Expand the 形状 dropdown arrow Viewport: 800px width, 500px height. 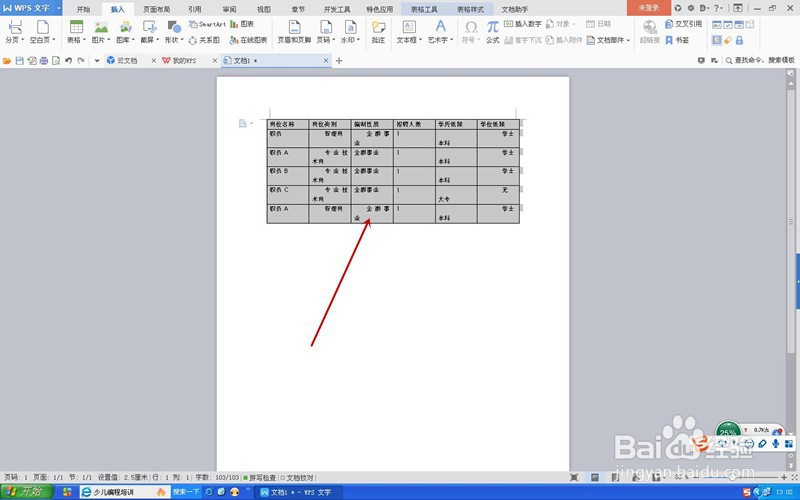point(182,40)
